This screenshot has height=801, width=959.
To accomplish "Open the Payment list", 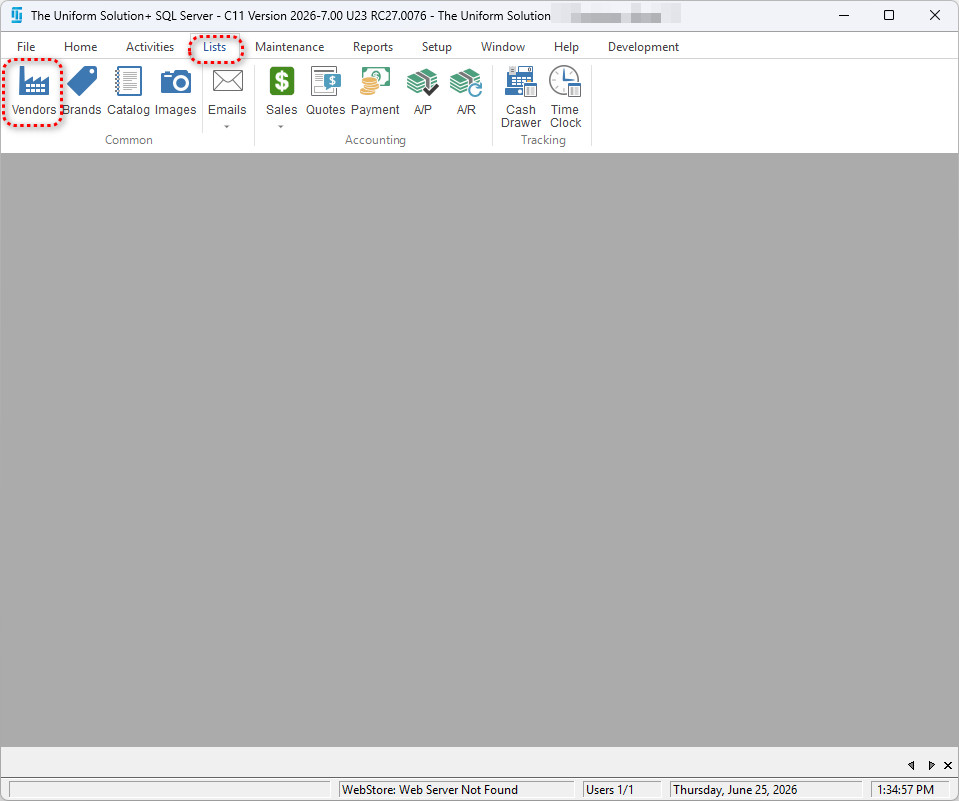I will [x=375, y=92].
